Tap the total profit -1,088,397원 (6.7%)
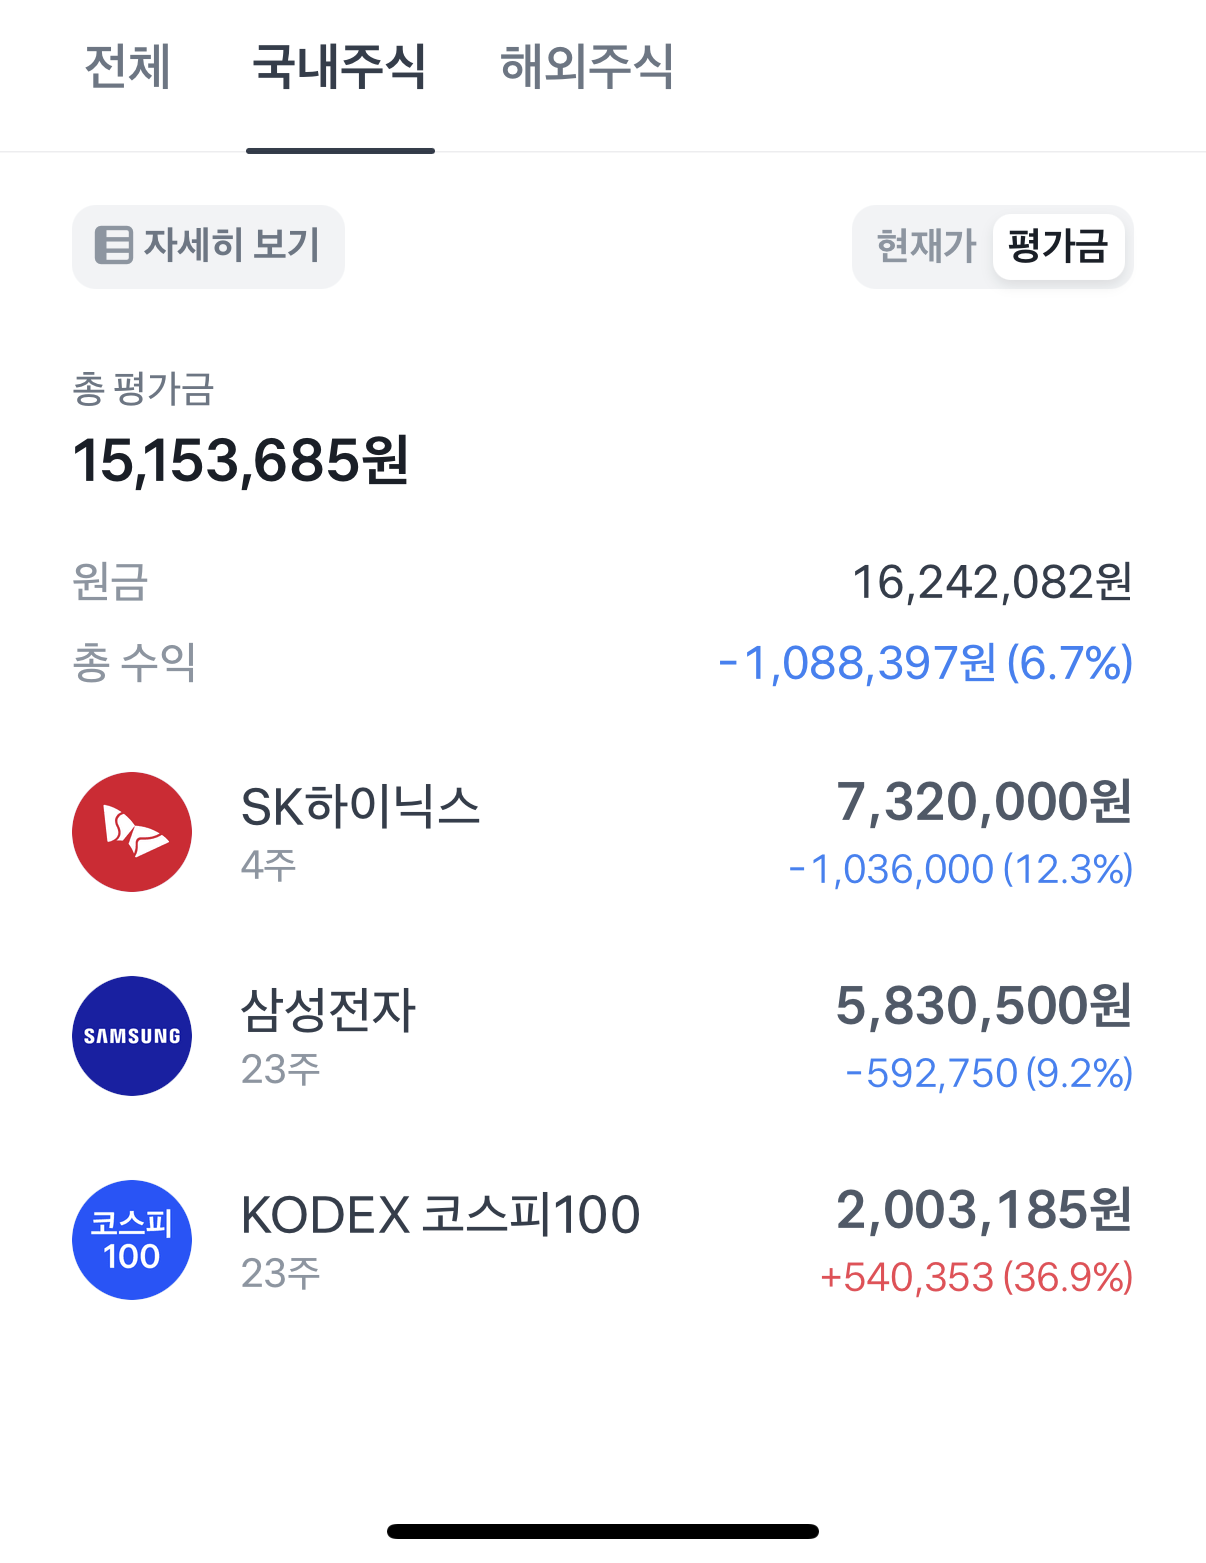 pyautogui.click(x=926, y=663)
